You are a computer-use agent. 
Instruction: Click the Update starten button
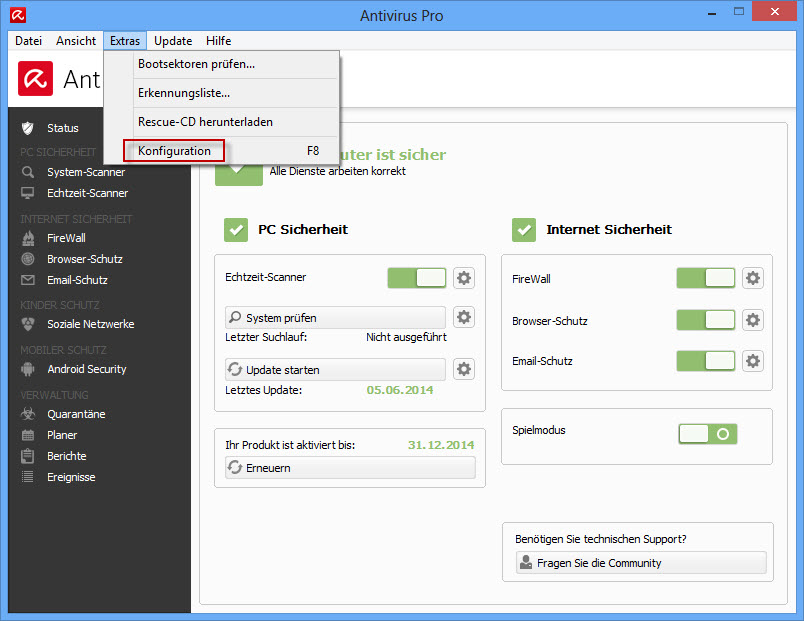pyautogui.click(x=335, y=369)
